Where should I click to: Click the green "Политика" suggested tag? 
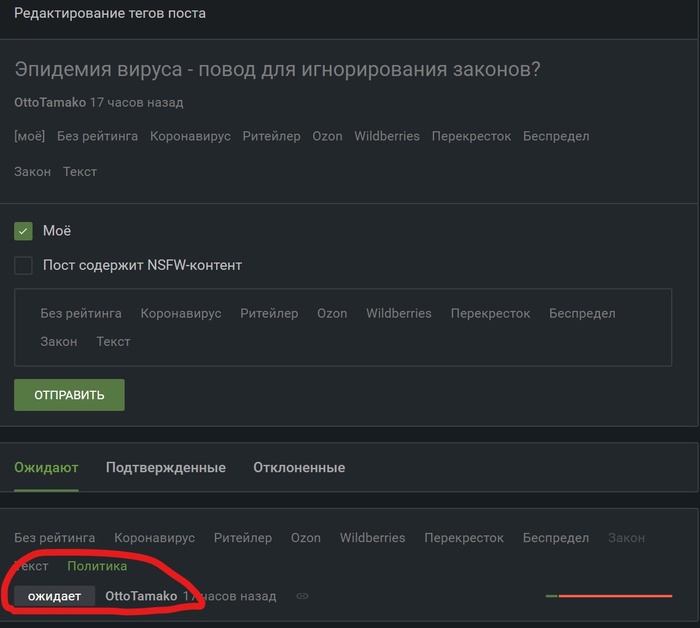click(x=97, y=566)
